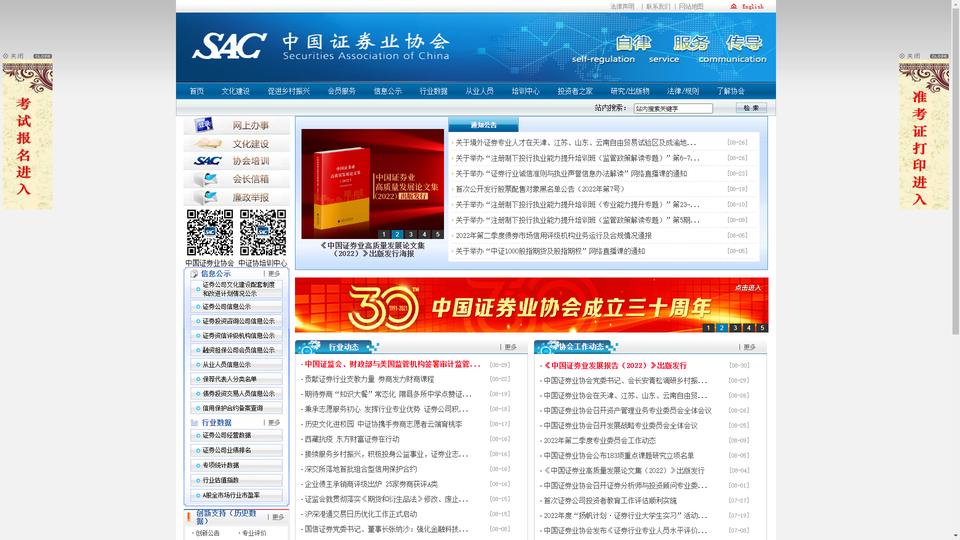Screen dimensions: 960x540
Task: Show slide 2 of 30周年 banner
Action: coord(722,328)
